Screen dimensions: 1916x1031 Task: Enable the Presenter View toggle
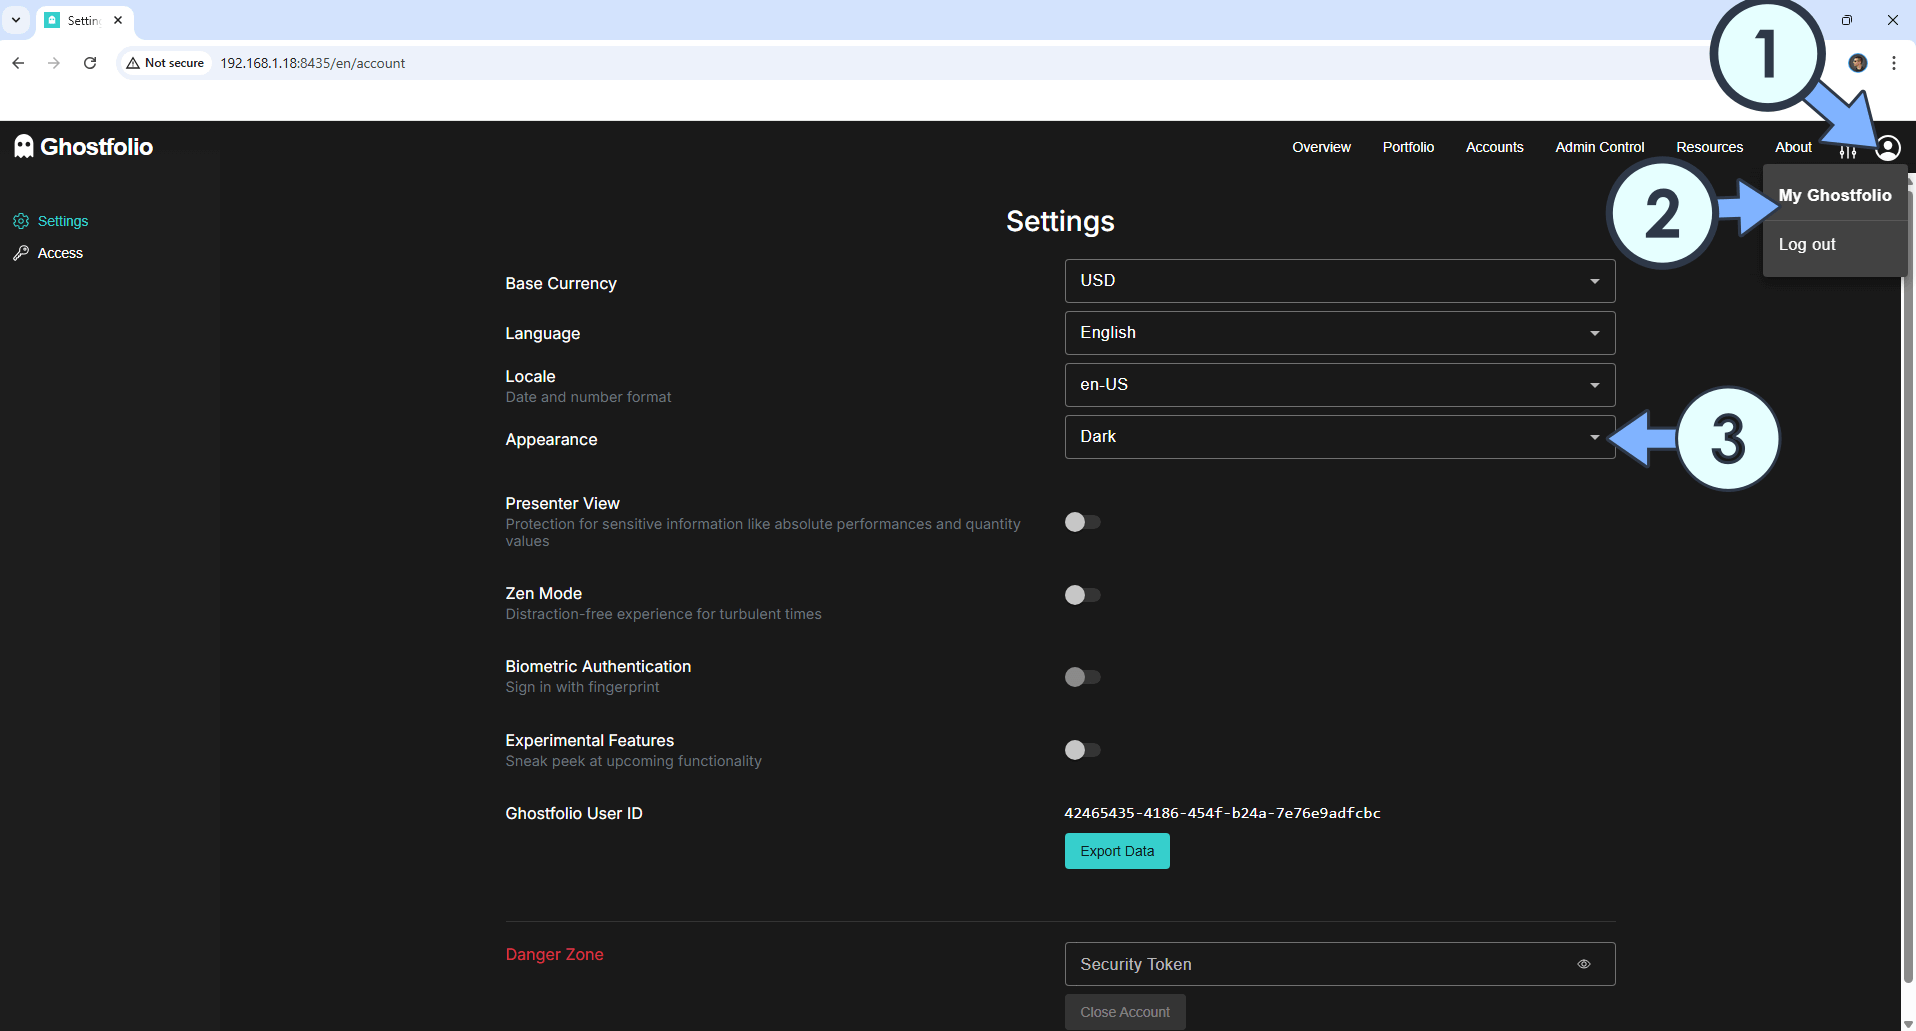tap(1082, 522)
